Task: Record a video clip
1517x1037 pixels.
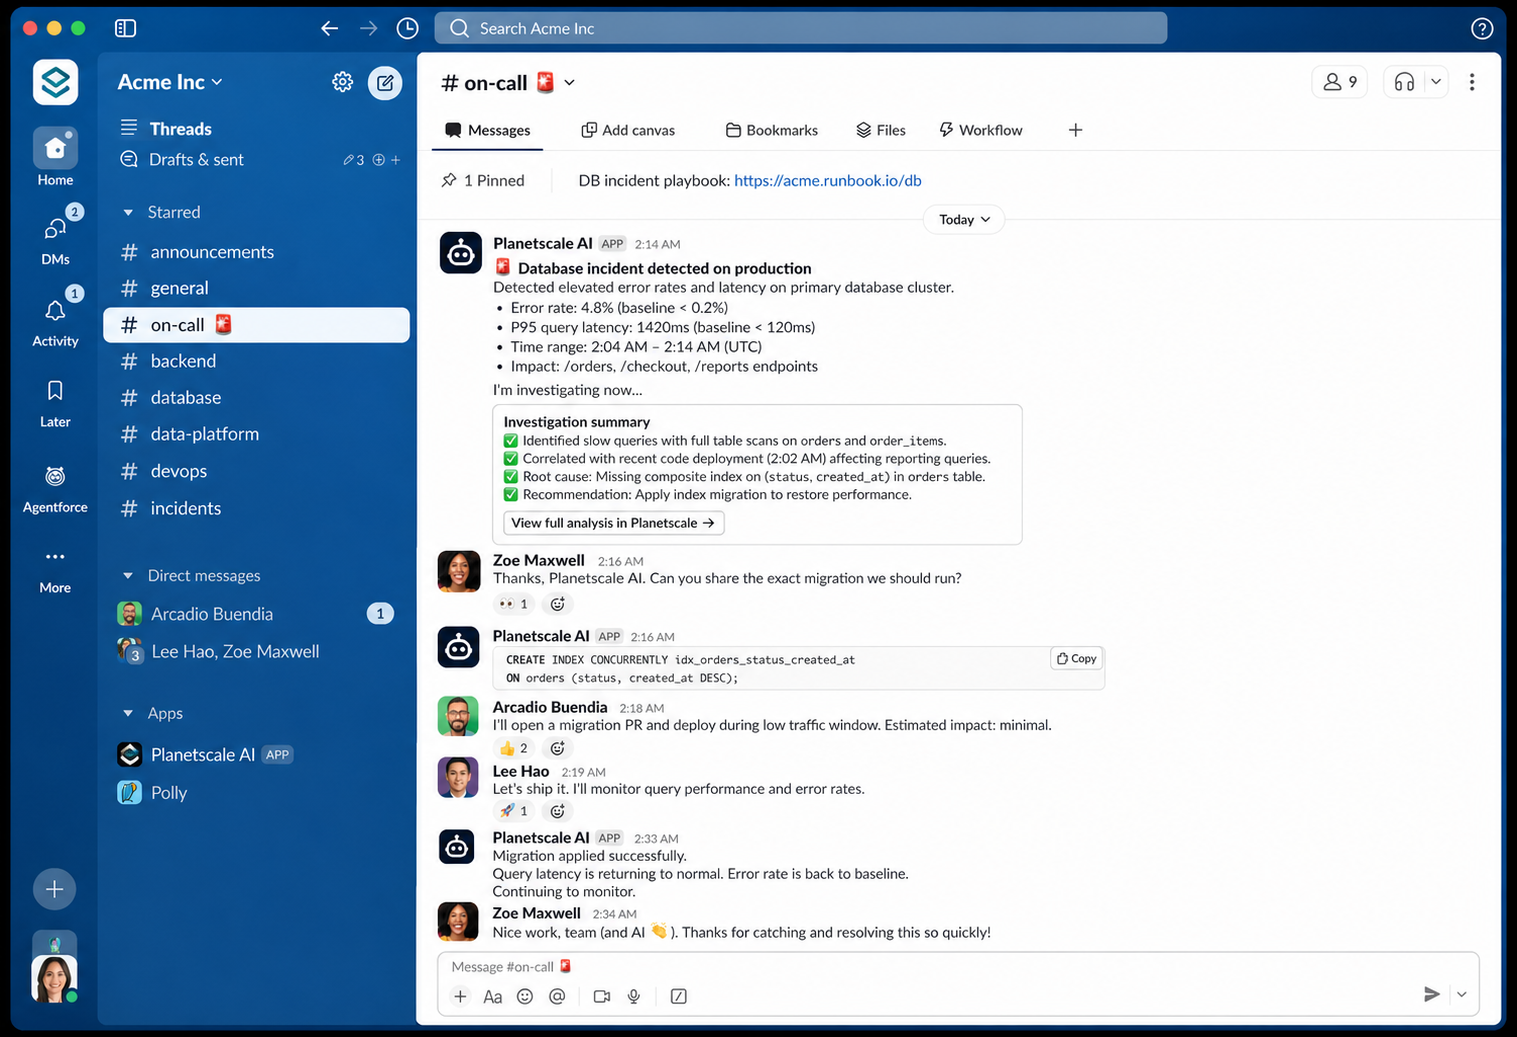Action: [x=602, y=996]
